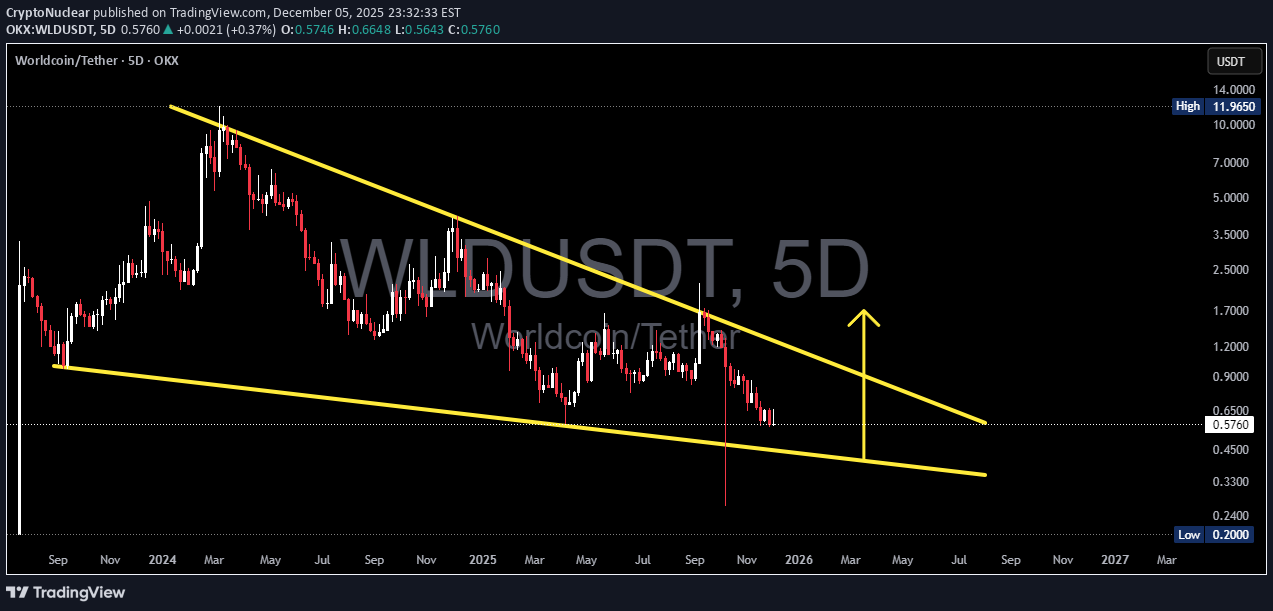The width and height of the screenshot is (1273, 611).
Task: Click the 1.7000 price axis label
Action: pos(1229,310)
